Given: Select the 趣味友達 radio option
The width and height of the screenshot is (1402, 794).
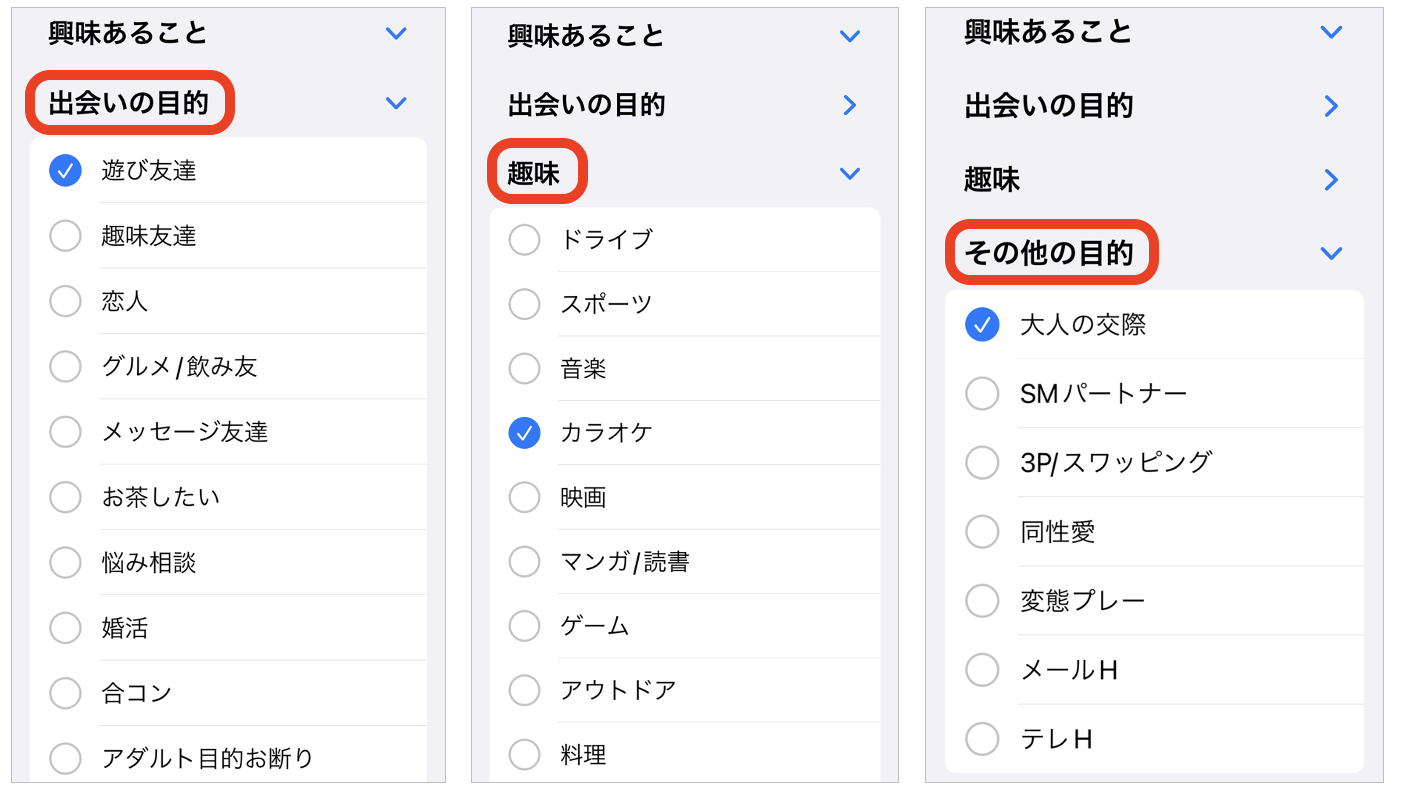Looking at the screenshot, I should pyautogui.click(x=65, y=236).
